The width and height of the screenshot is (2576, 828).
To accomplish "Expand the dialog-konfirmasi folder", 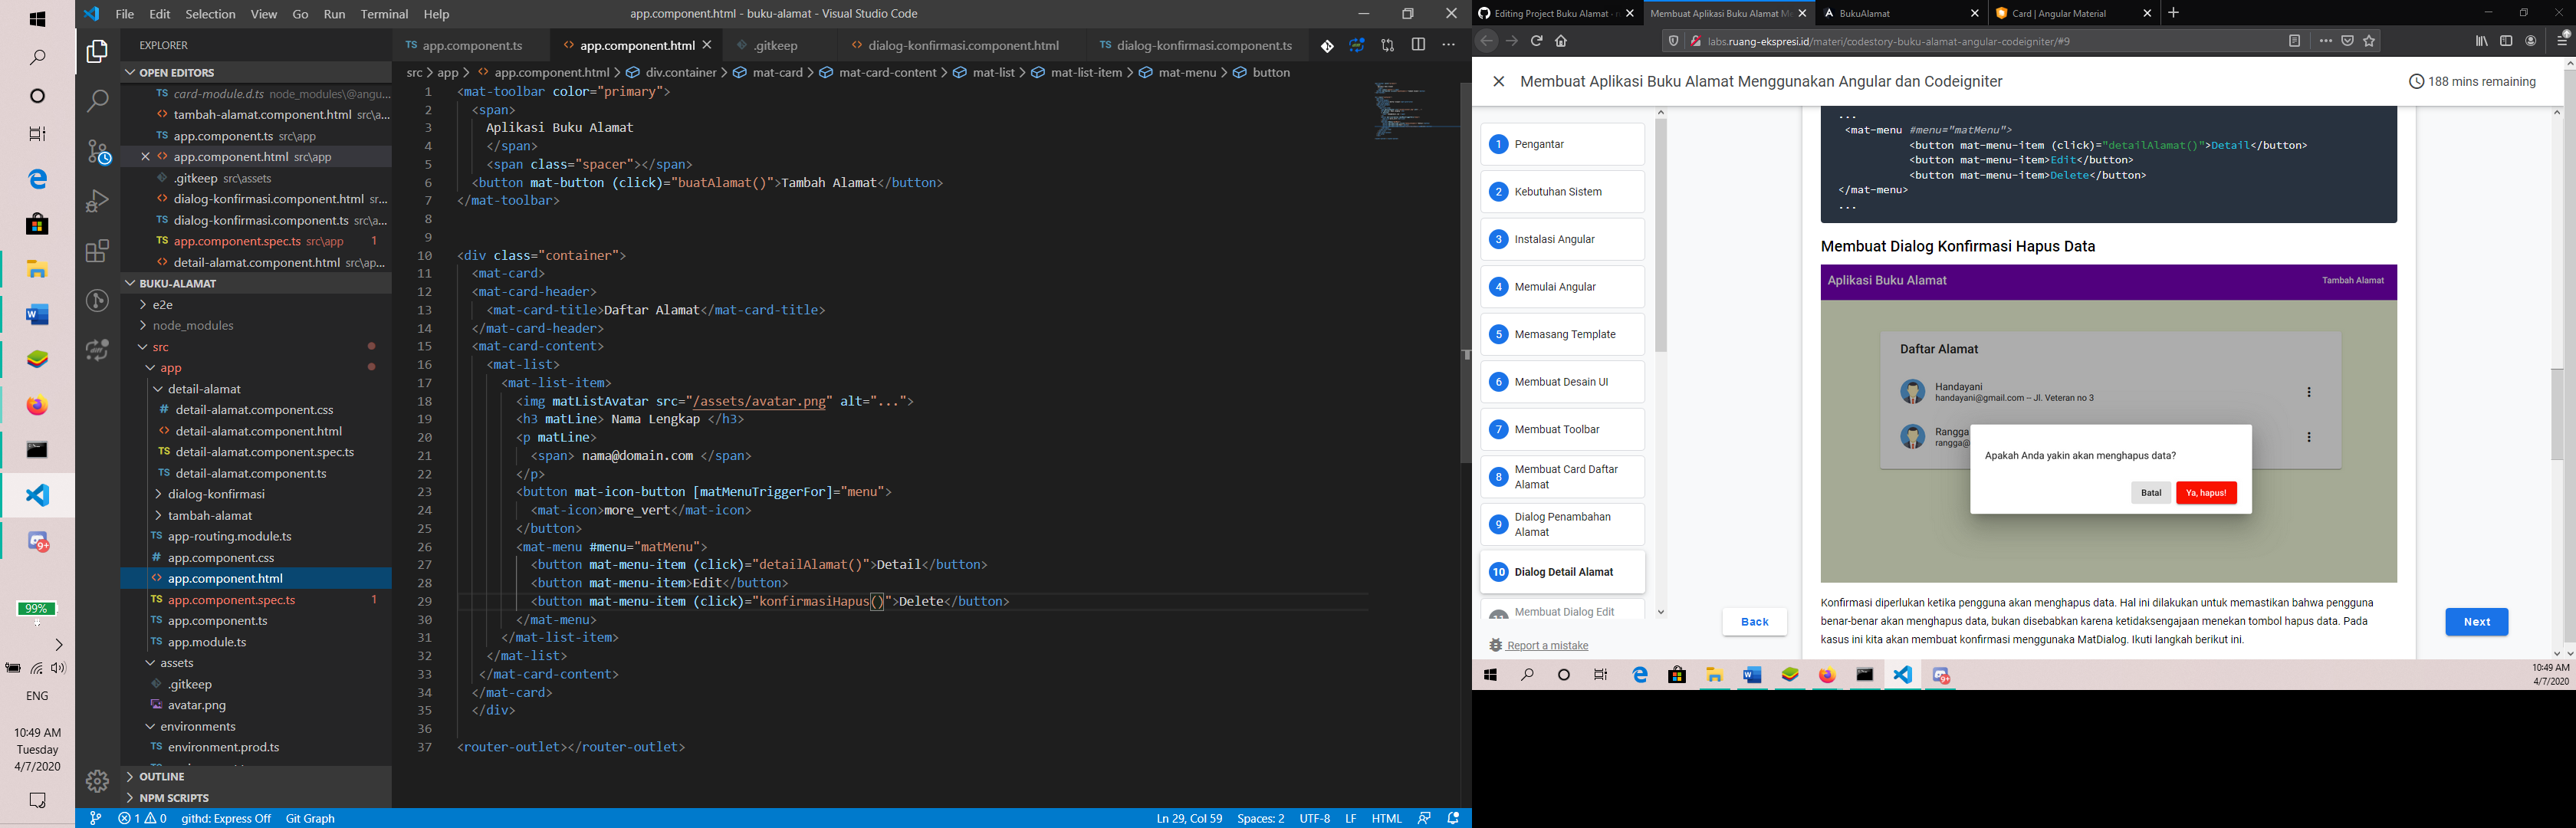I will (257, 494).
